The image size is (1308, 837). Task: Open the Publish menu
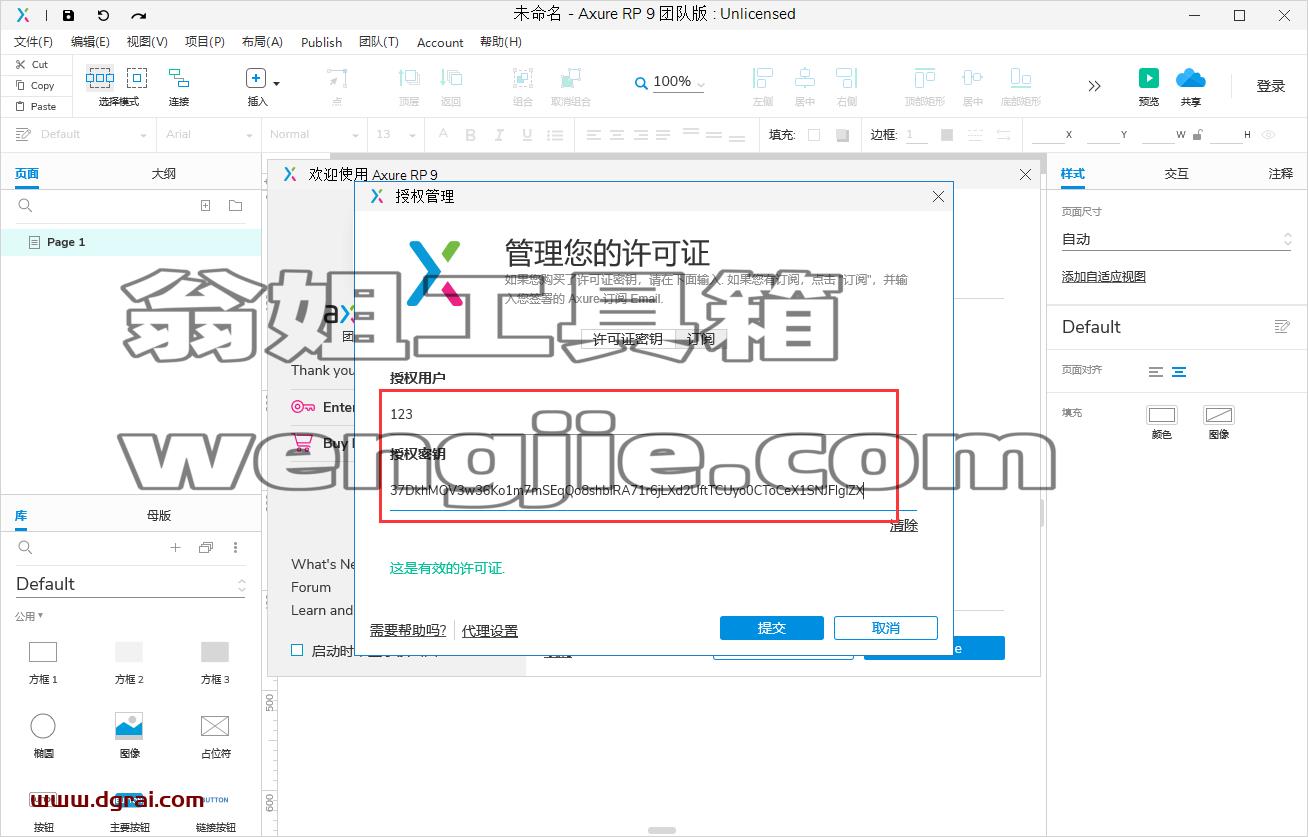(322, 42)
